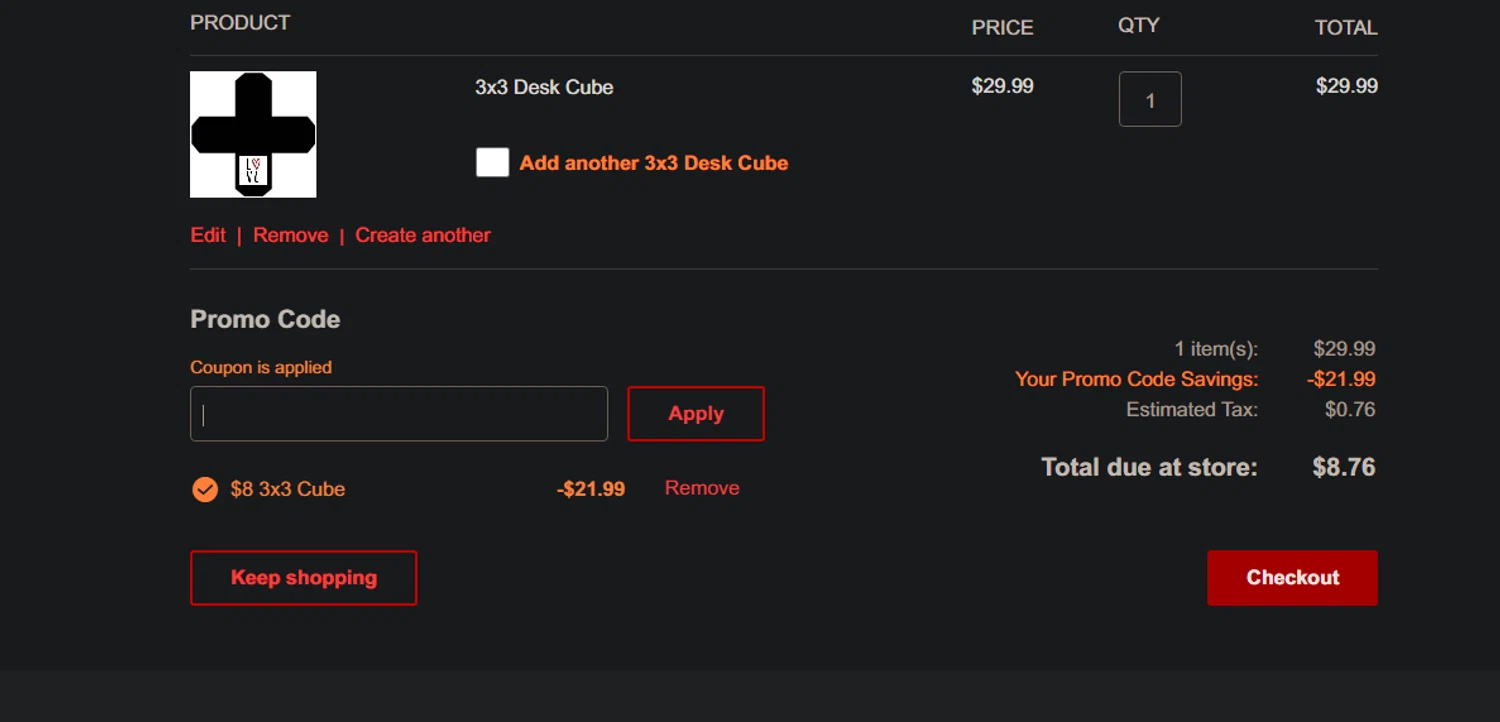Click the $8 3x3 Cube coupon label
This screenshot has width=1500, height=722.
point(288,489)
